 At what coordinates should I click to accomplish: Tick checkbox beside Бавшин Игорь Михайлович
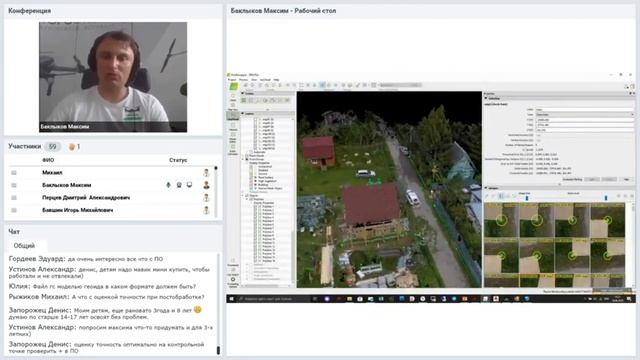pyautogui.click(x=14, y=210)
